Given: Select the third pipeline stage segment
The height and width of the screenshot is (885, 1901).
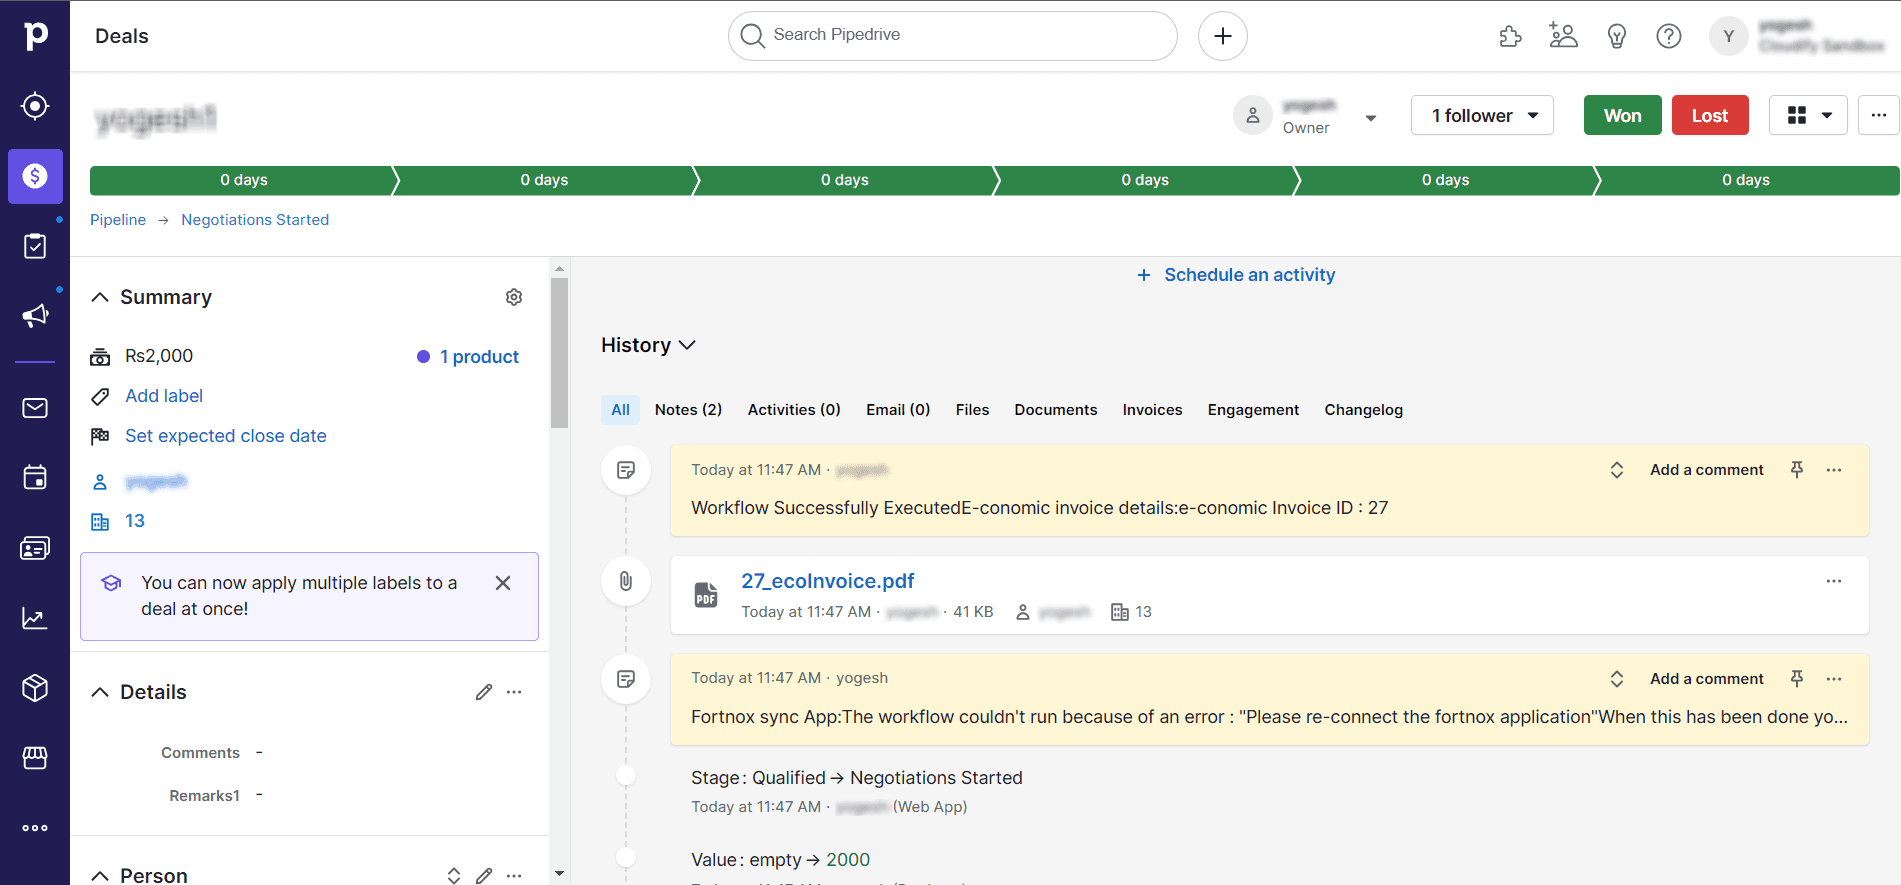Looking at the screenshot, I should 845,180.
